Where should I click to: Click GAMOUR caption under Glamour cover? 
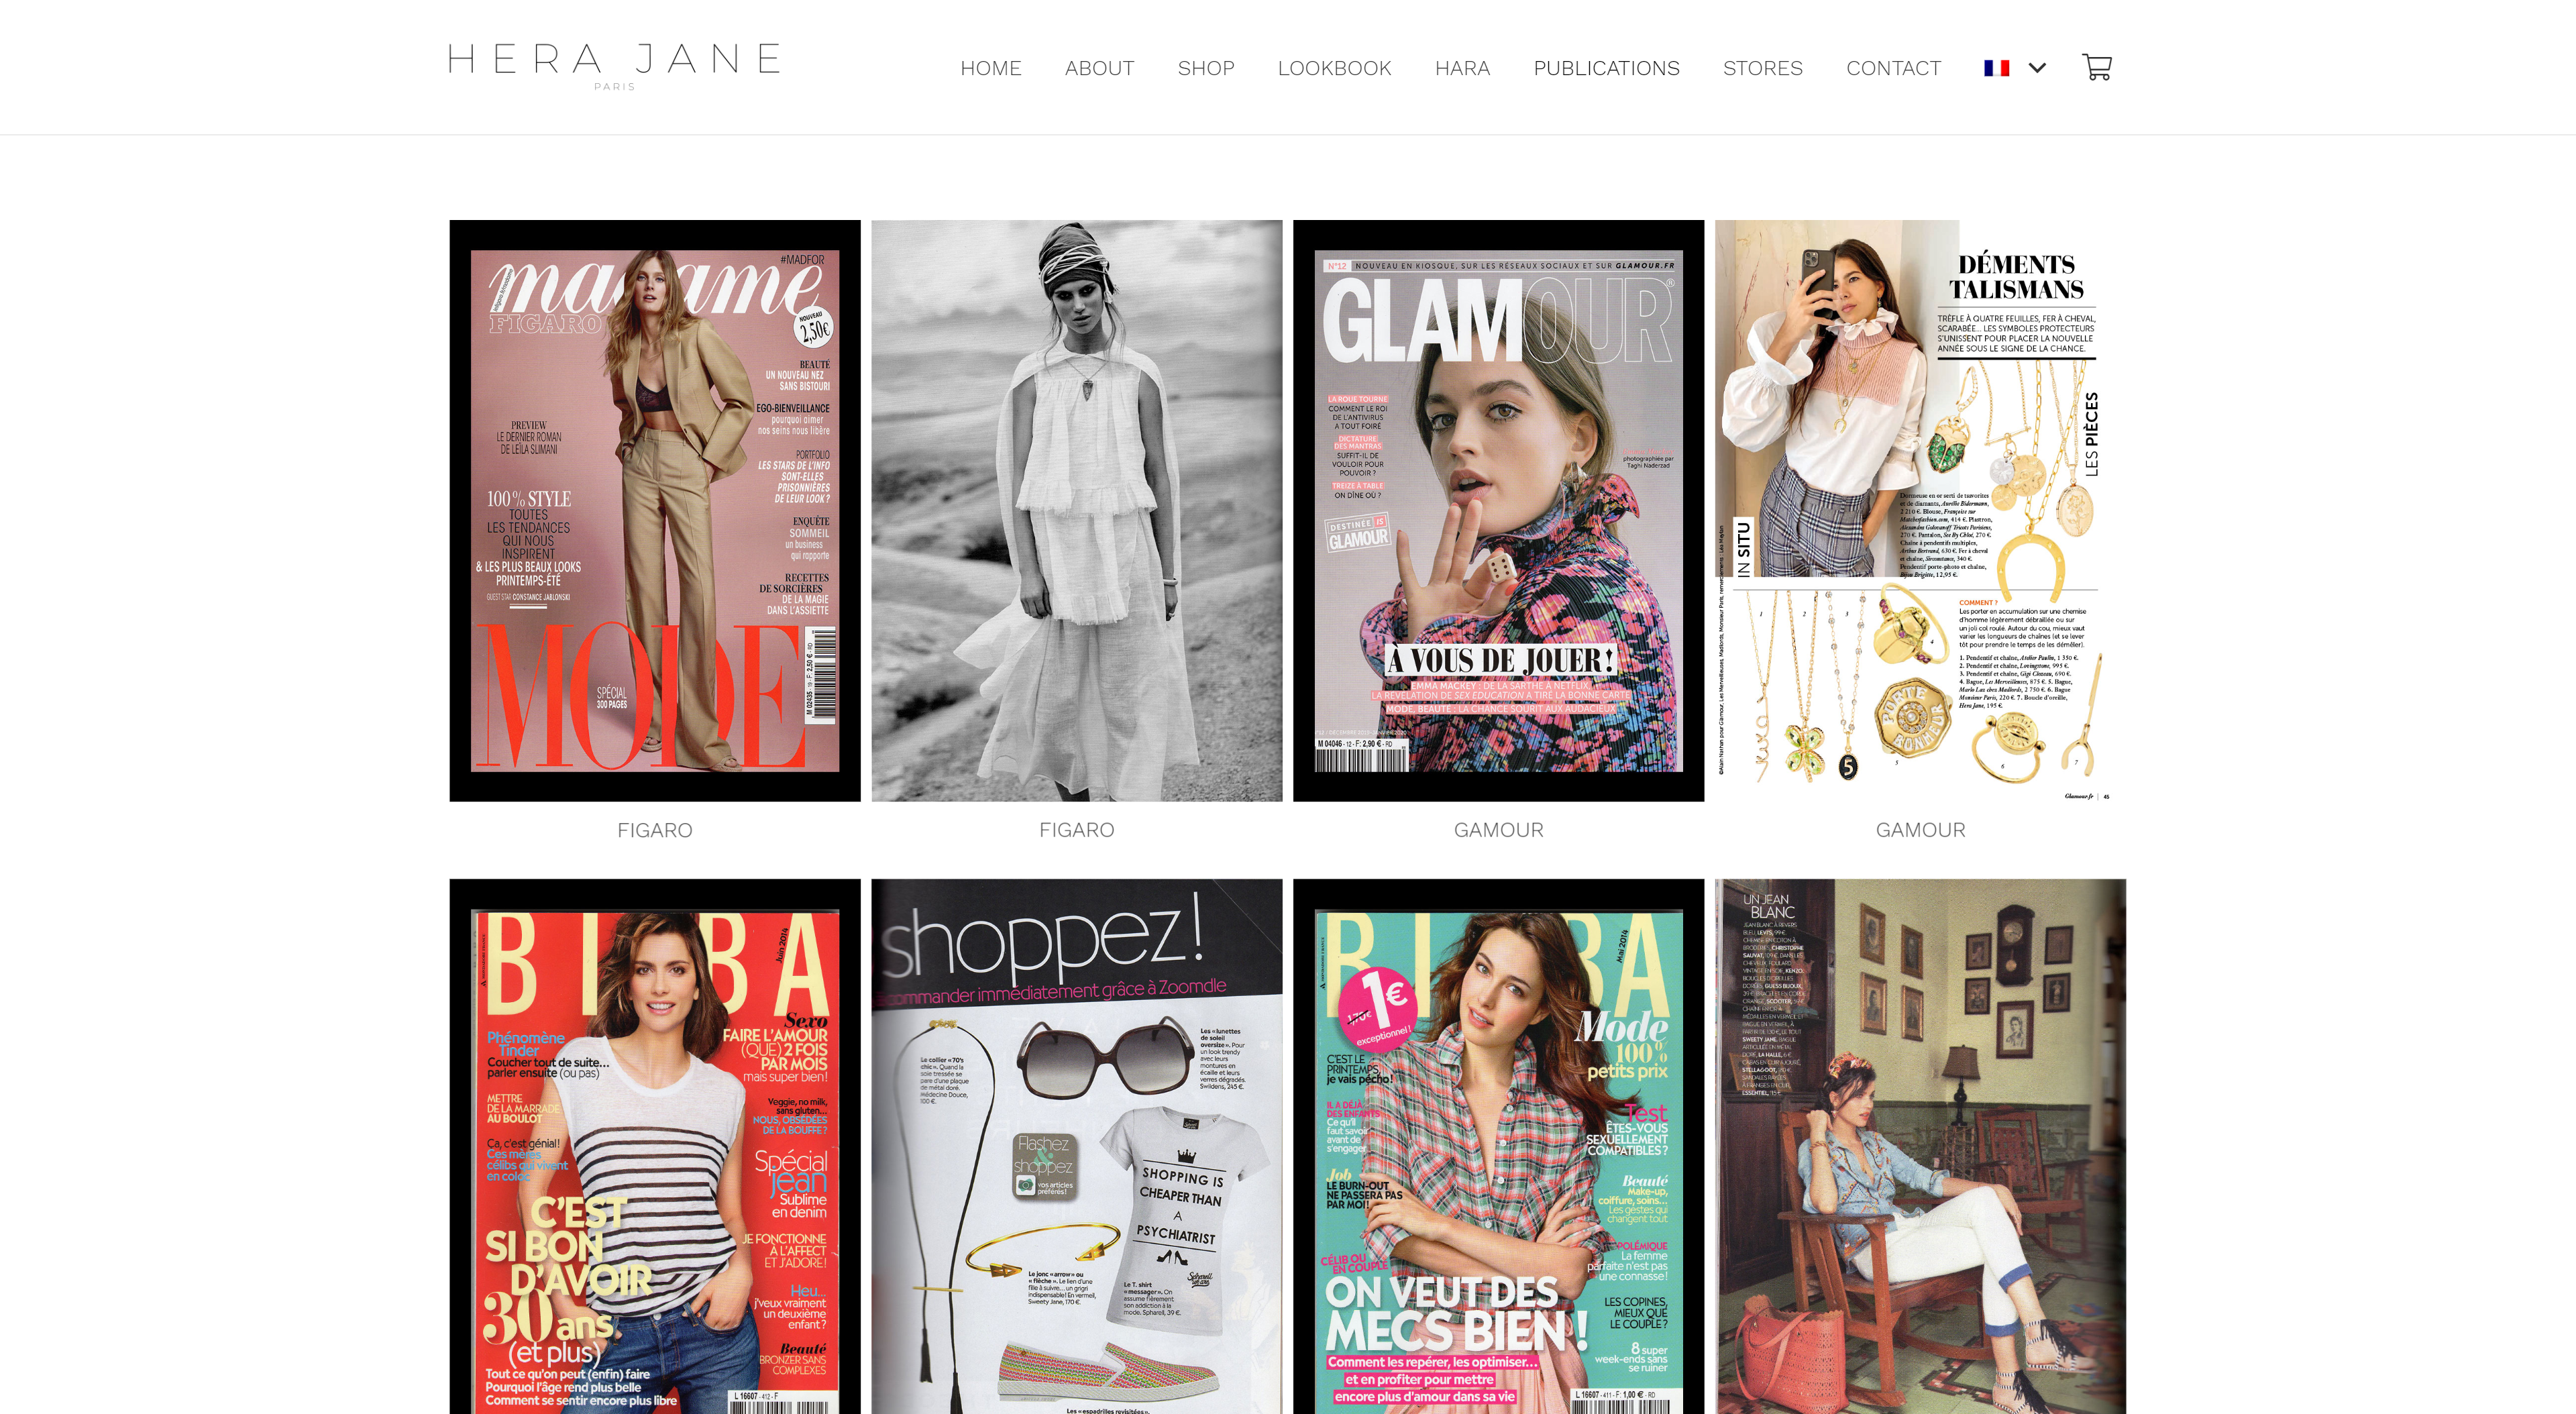tap(1498, 830)
